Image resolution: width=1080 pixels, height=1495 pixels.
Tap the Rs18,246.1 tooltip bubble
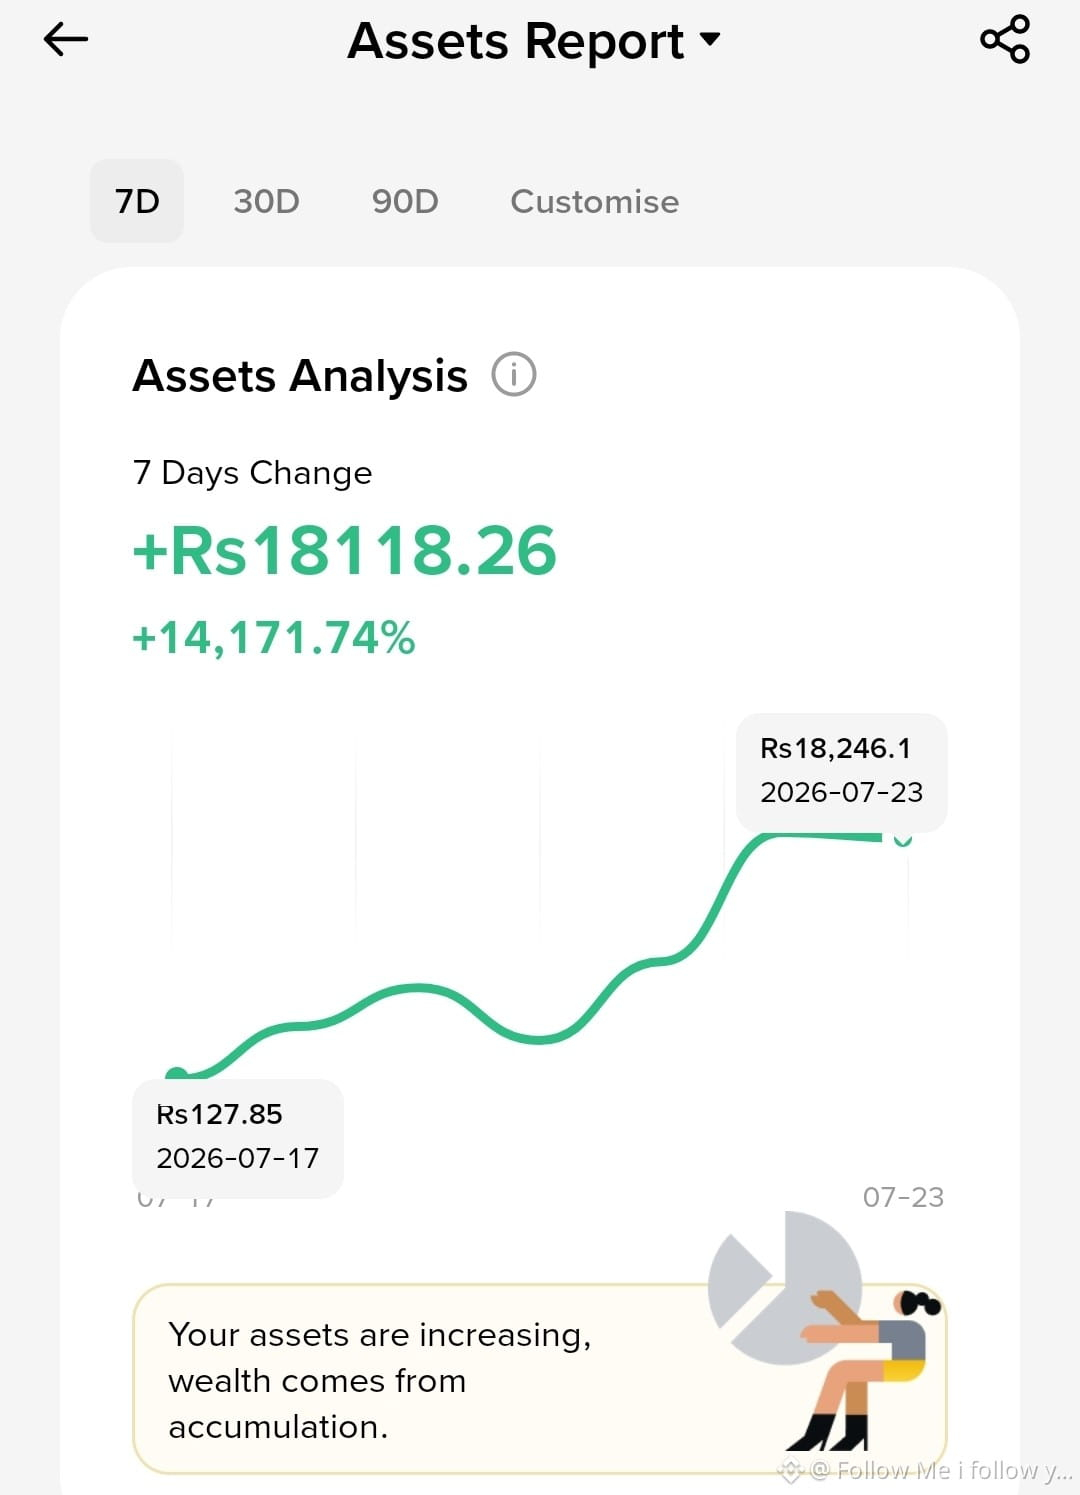click(x=841, y=771)
